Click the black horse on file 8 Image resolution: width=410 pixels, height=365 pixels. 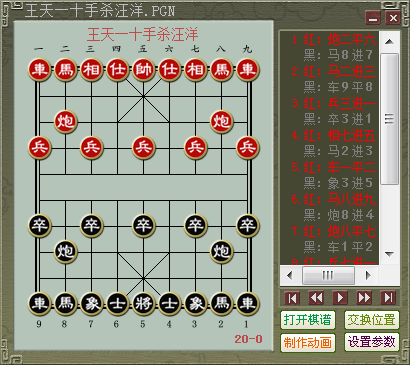coord(65,304)
